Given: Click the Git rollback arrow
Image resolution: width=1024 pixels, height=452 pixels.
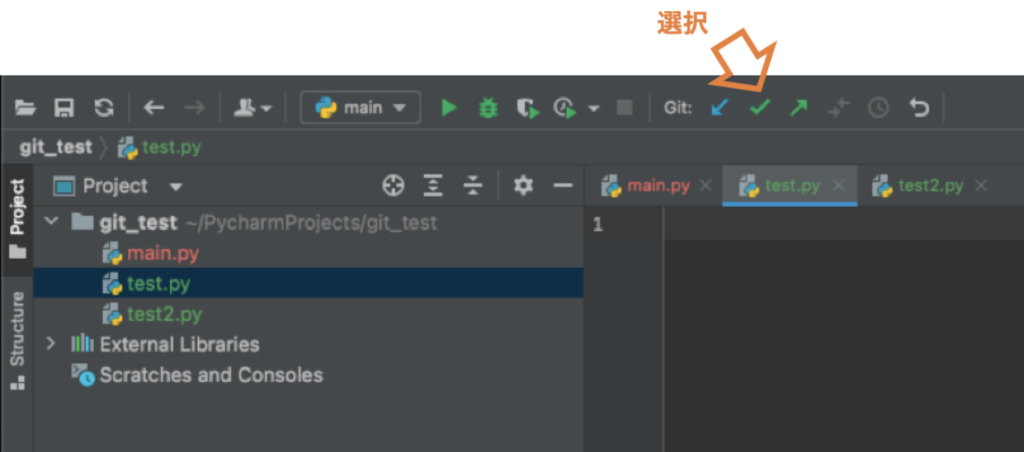Looking at the screenshot, I should 919,108.
